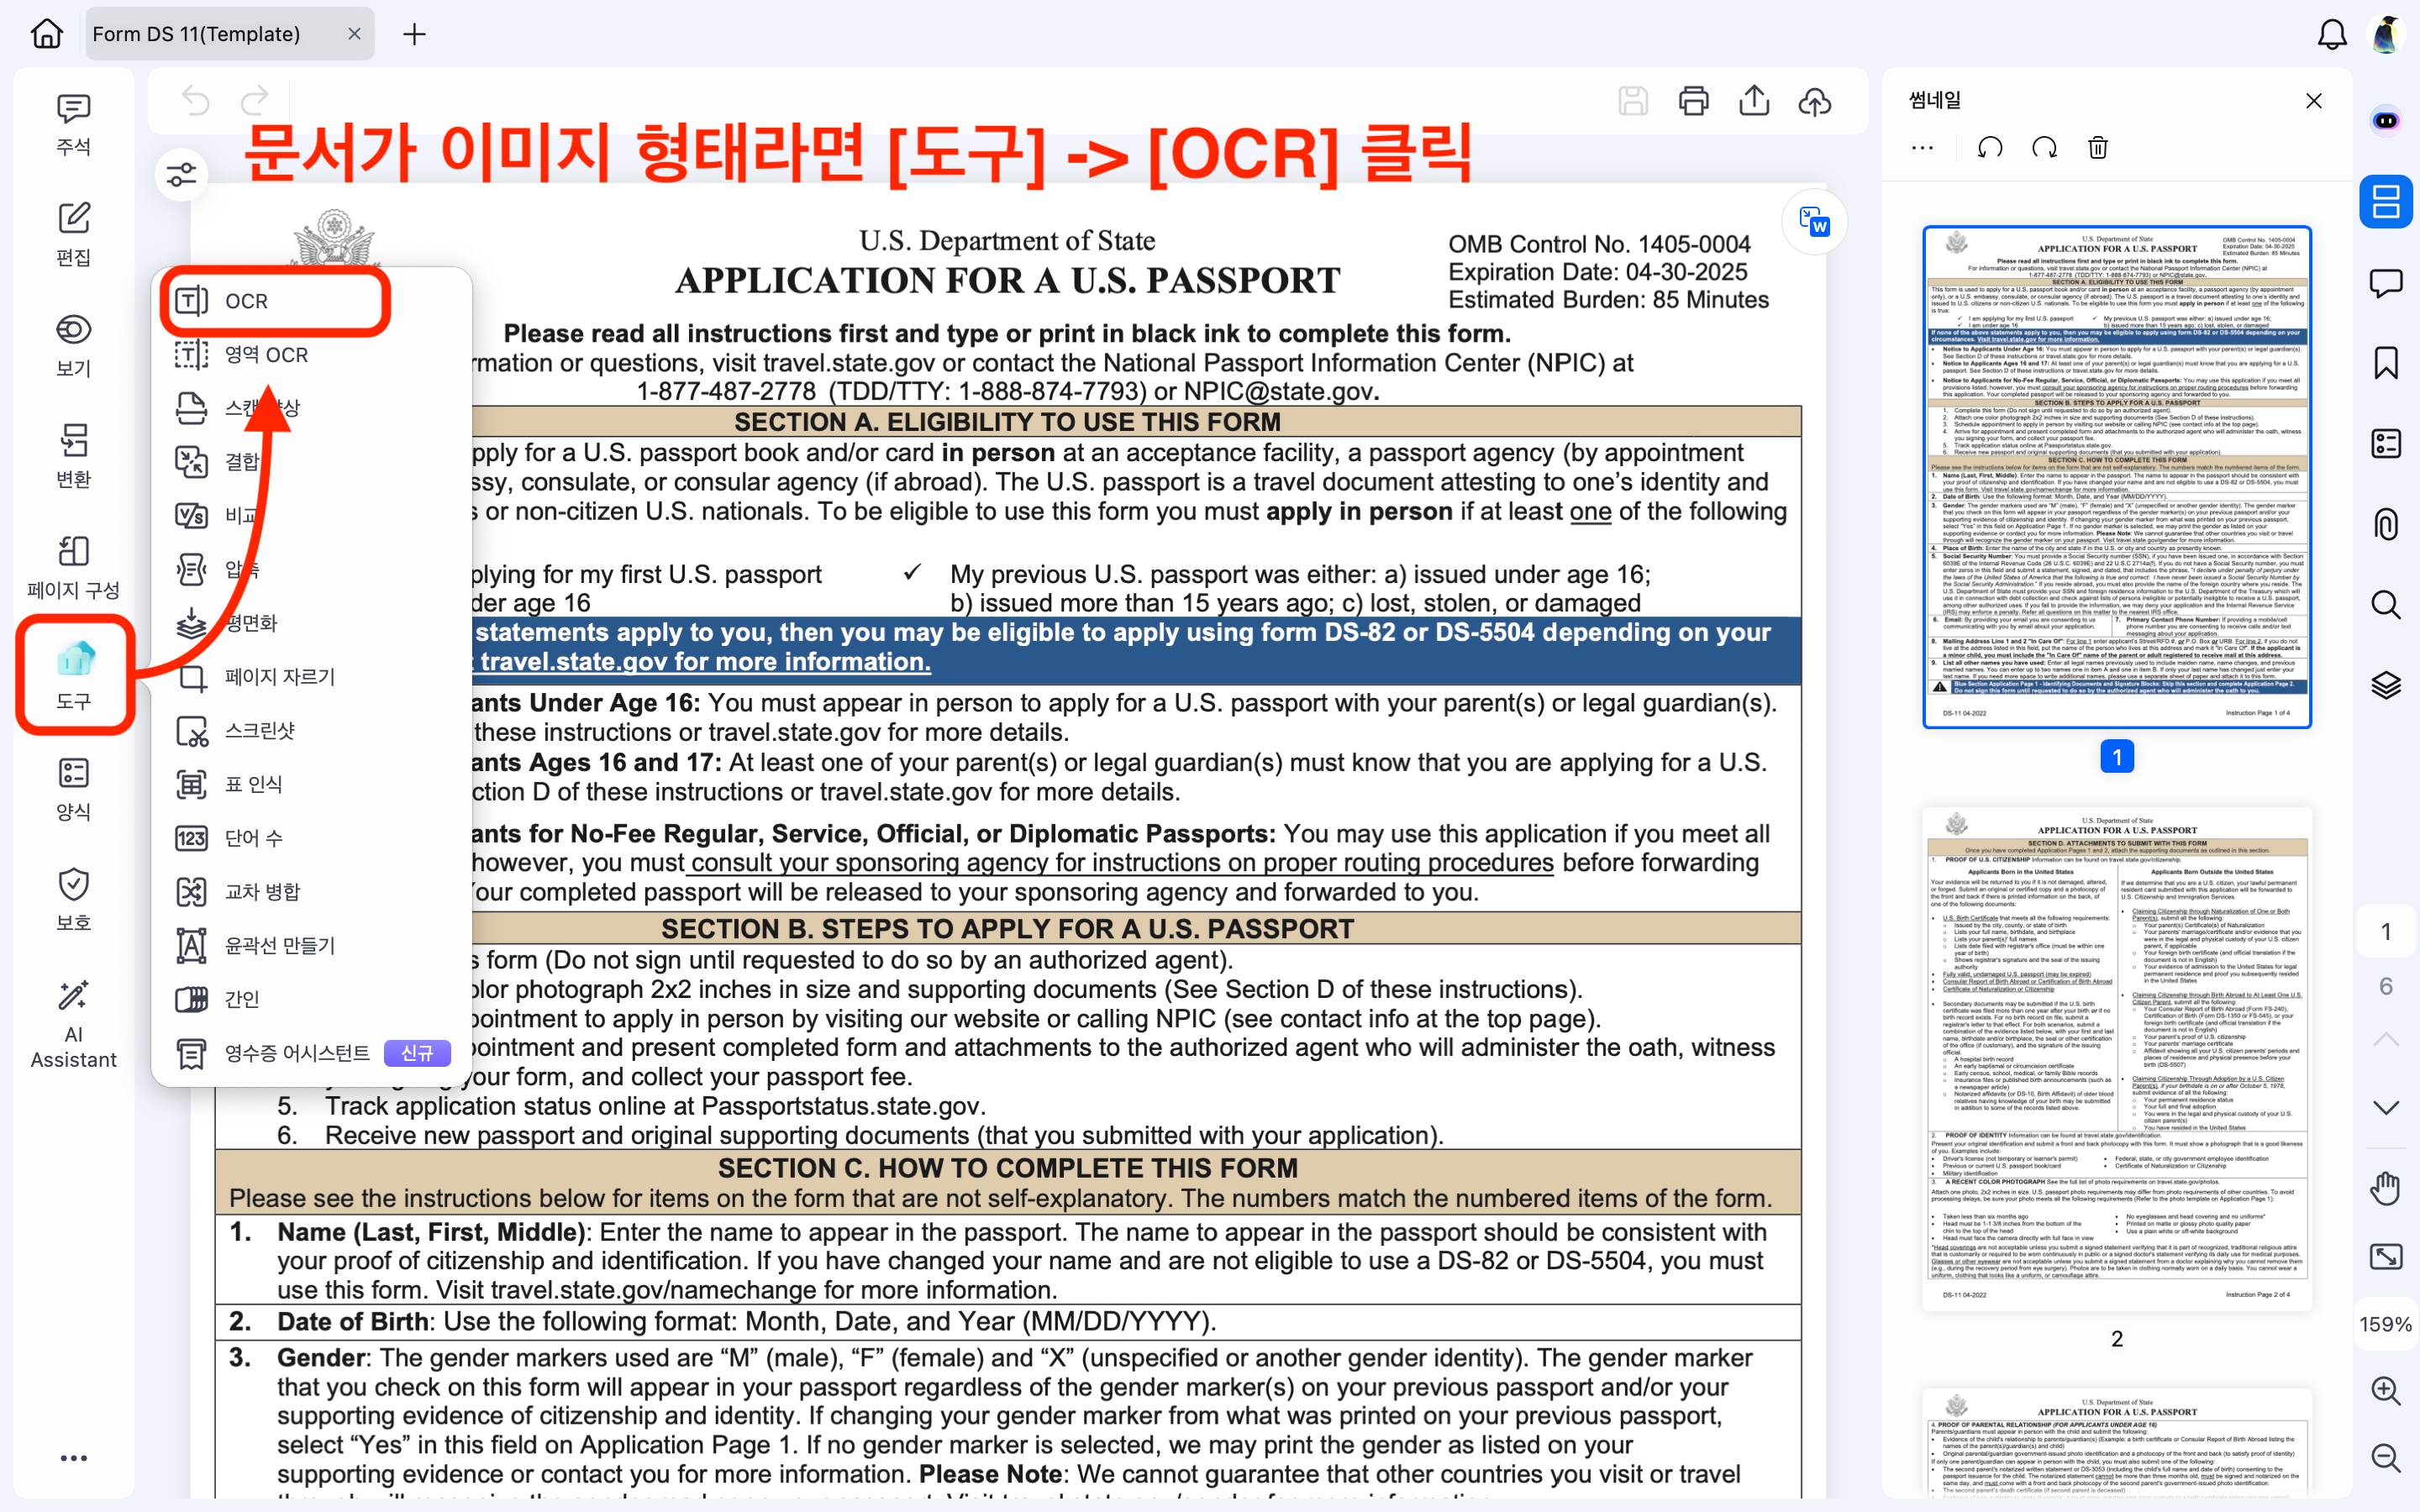Screen dimensions: 2420x1512
Task: Open the 보기 view options
Action: point(73,346)
